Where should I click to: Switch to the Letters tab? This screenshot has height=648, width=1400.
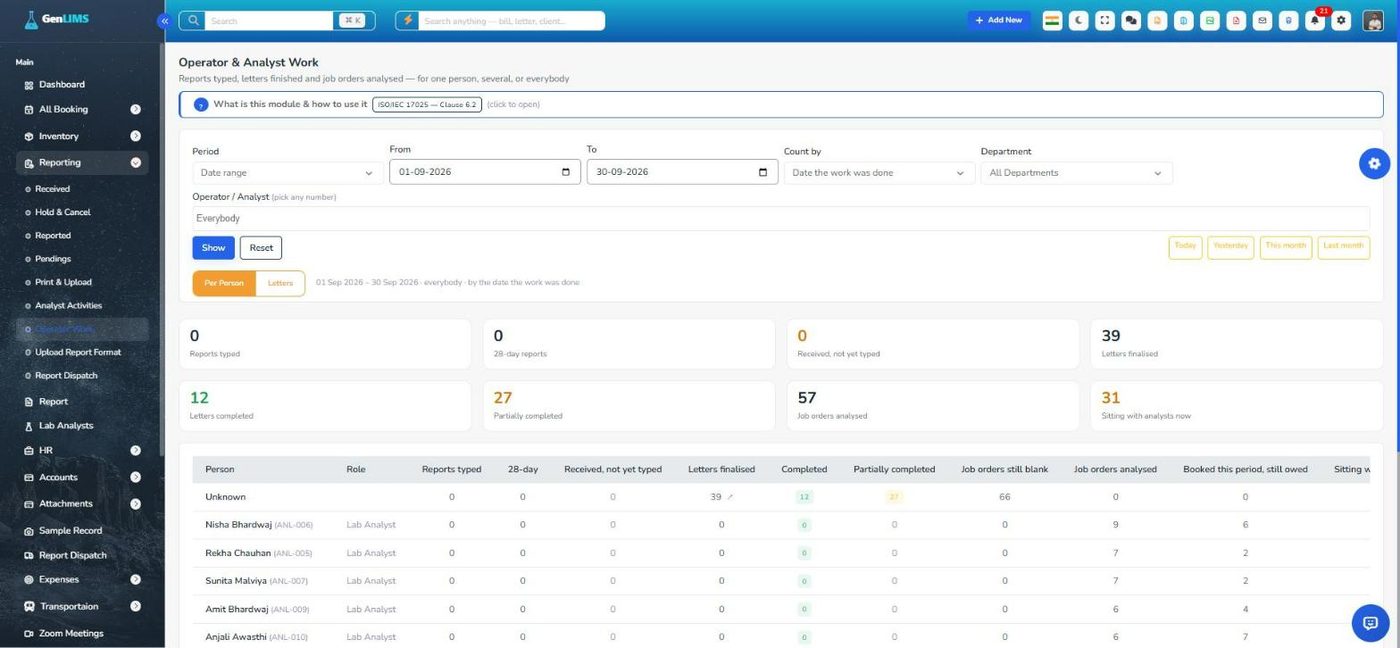(280, 283)
